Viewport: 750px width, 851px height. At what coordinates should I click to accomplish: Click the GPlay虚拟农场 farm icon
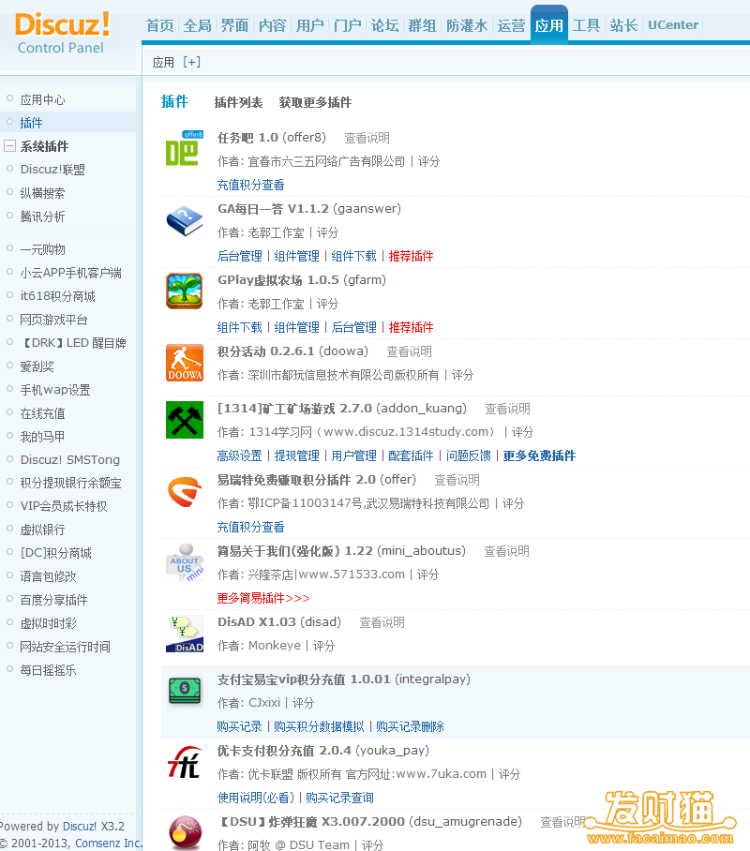pos(185,291)
